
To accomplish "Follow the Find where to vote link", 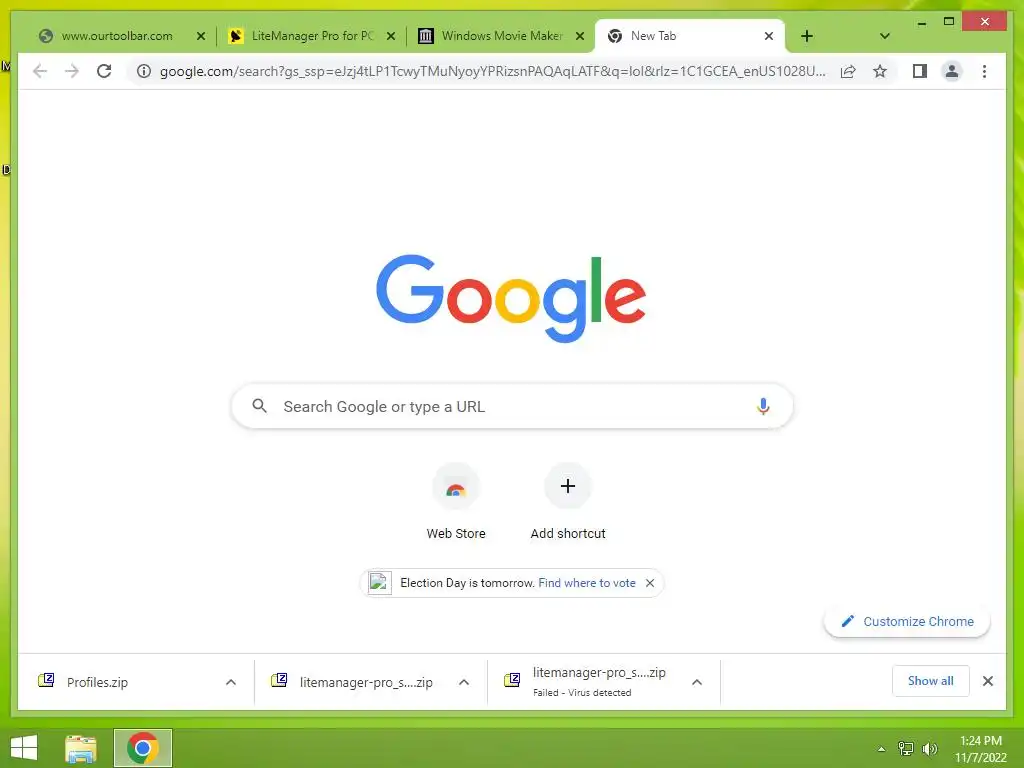I will click(x=586, y=583).
